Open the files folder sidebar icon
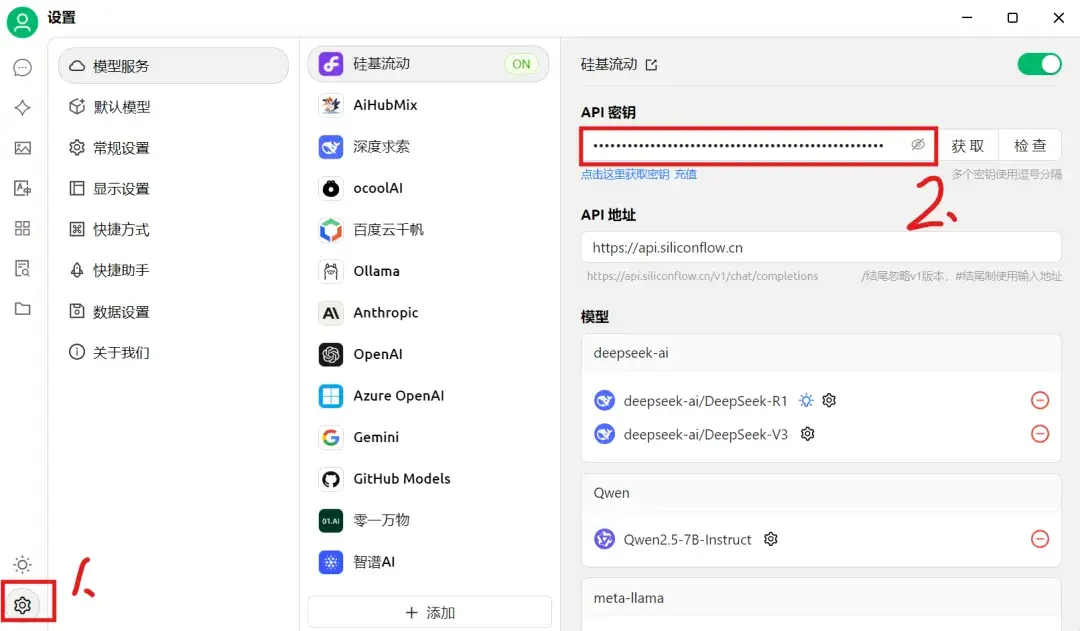 [23, 309]
